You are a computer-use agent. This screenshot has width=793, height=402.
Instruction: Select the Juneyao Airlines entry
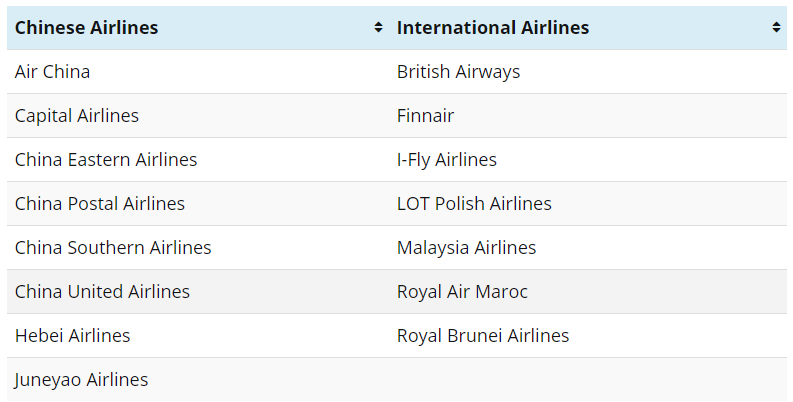click(198, 380)
